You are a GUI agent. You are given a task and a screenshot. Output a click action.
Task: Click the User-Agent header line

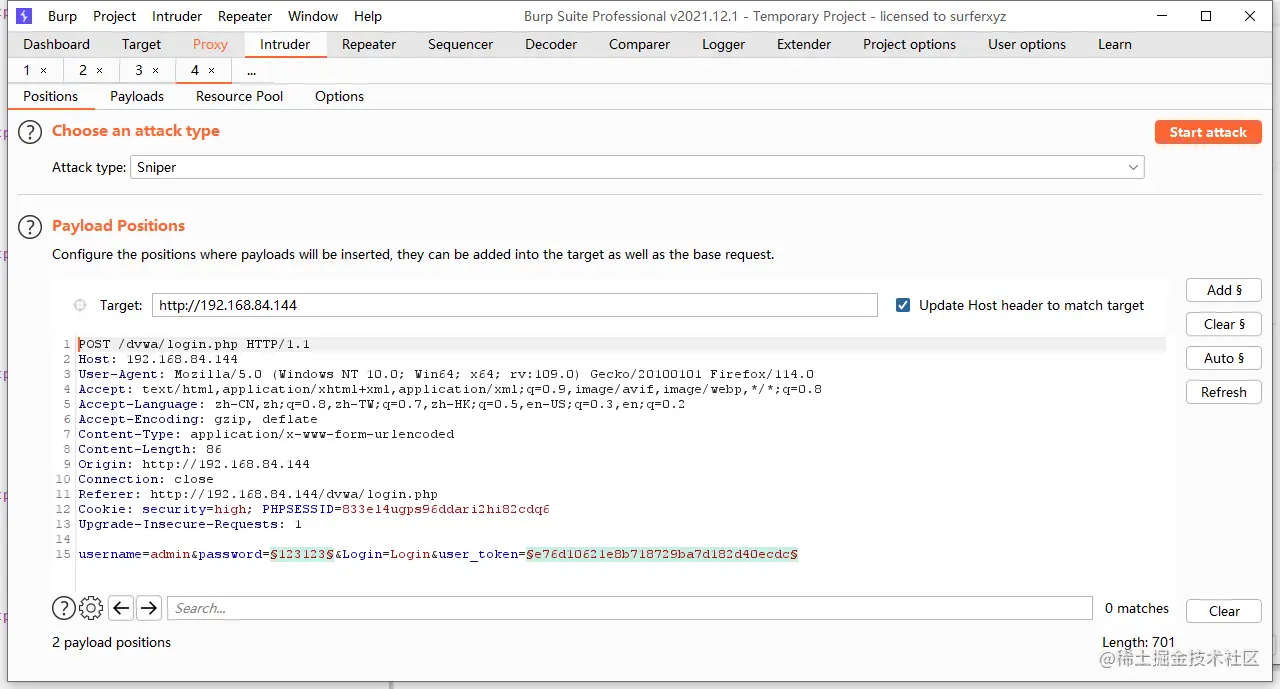(x=446, y=374)
